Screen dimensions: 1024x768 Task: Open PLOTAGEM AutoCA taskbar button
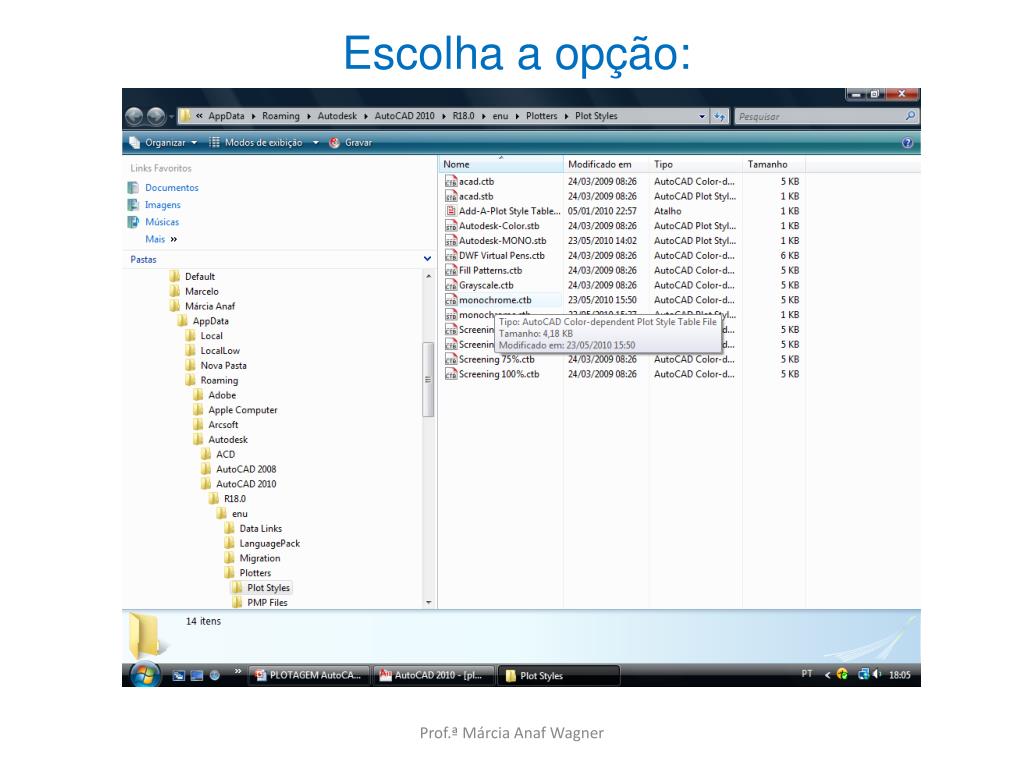(x=308, y=675)
